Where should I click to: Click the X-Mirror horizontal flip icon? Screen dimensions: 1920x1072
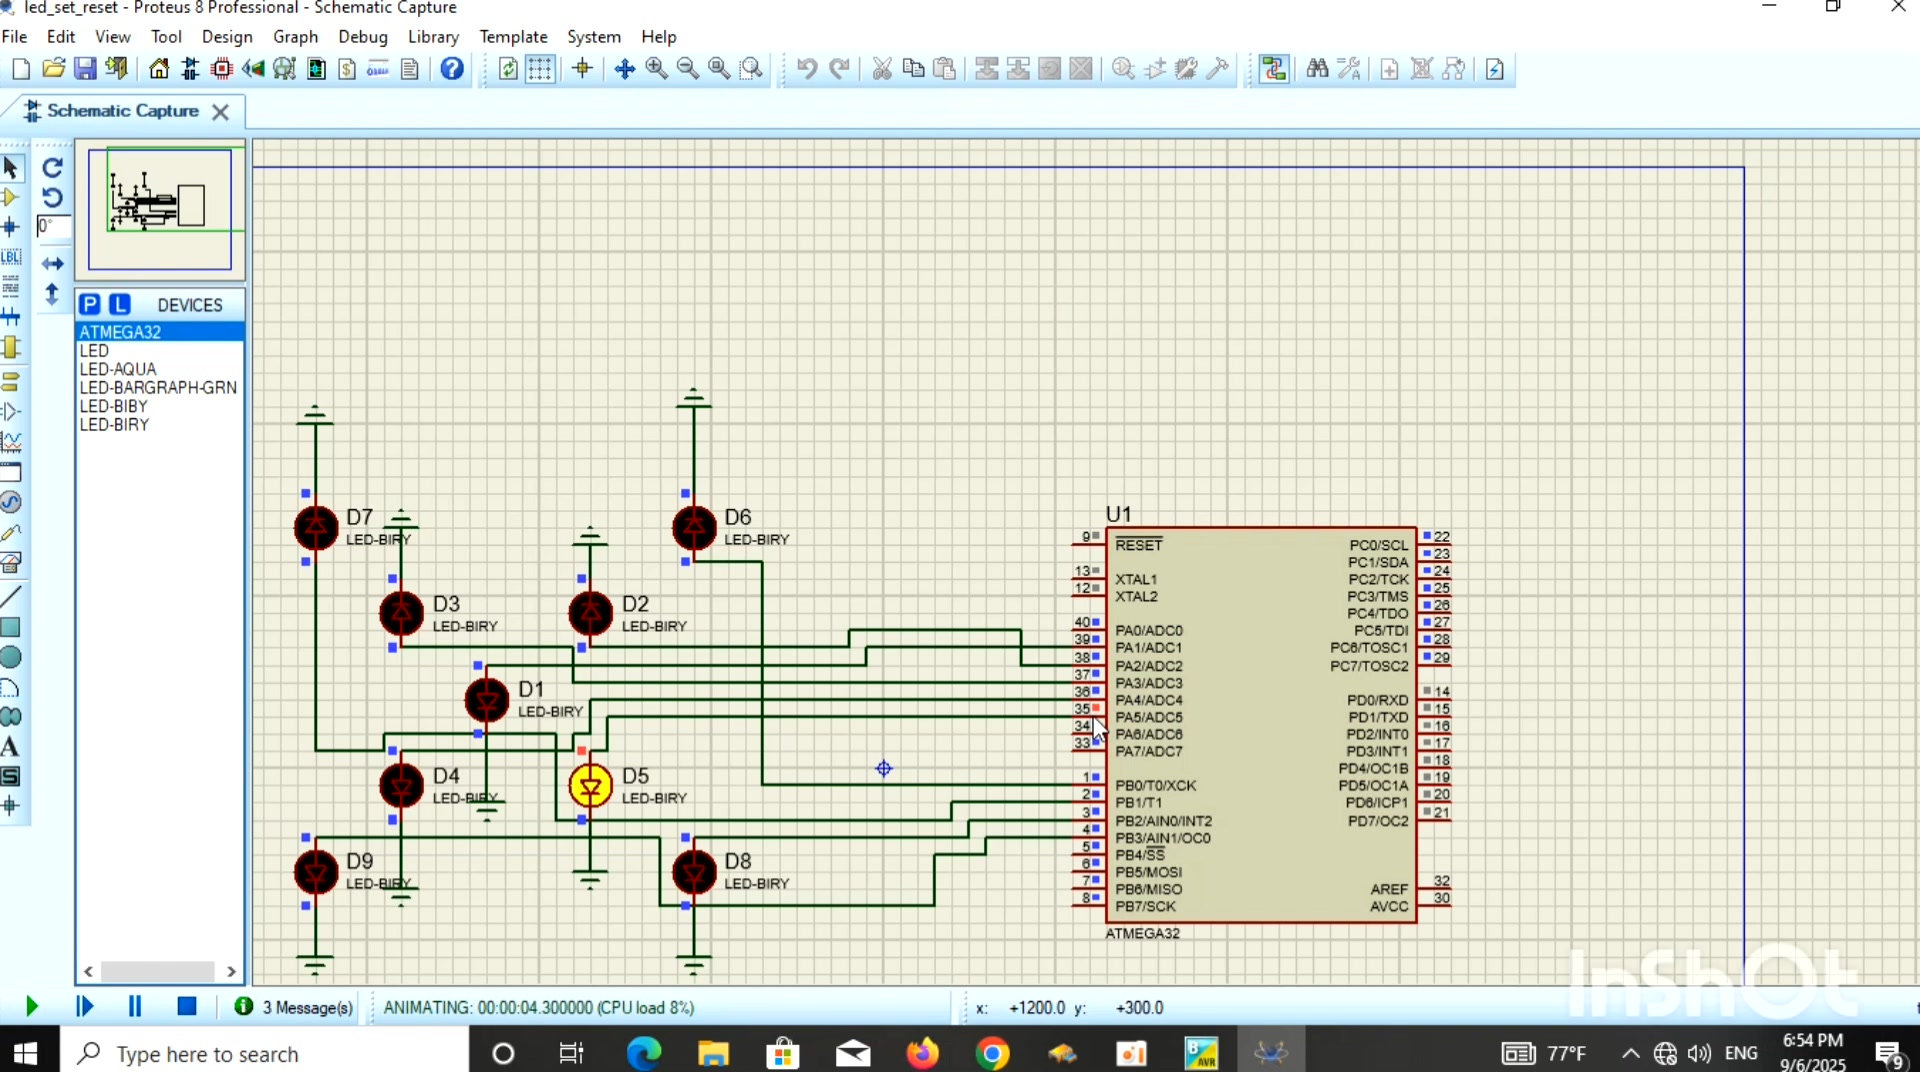point(53,264)
